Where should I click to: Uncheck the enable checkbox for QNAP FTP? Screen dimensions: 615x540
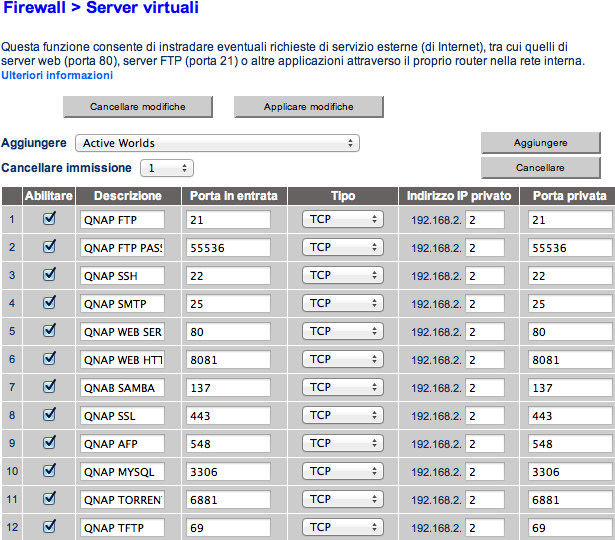point(49,219)
